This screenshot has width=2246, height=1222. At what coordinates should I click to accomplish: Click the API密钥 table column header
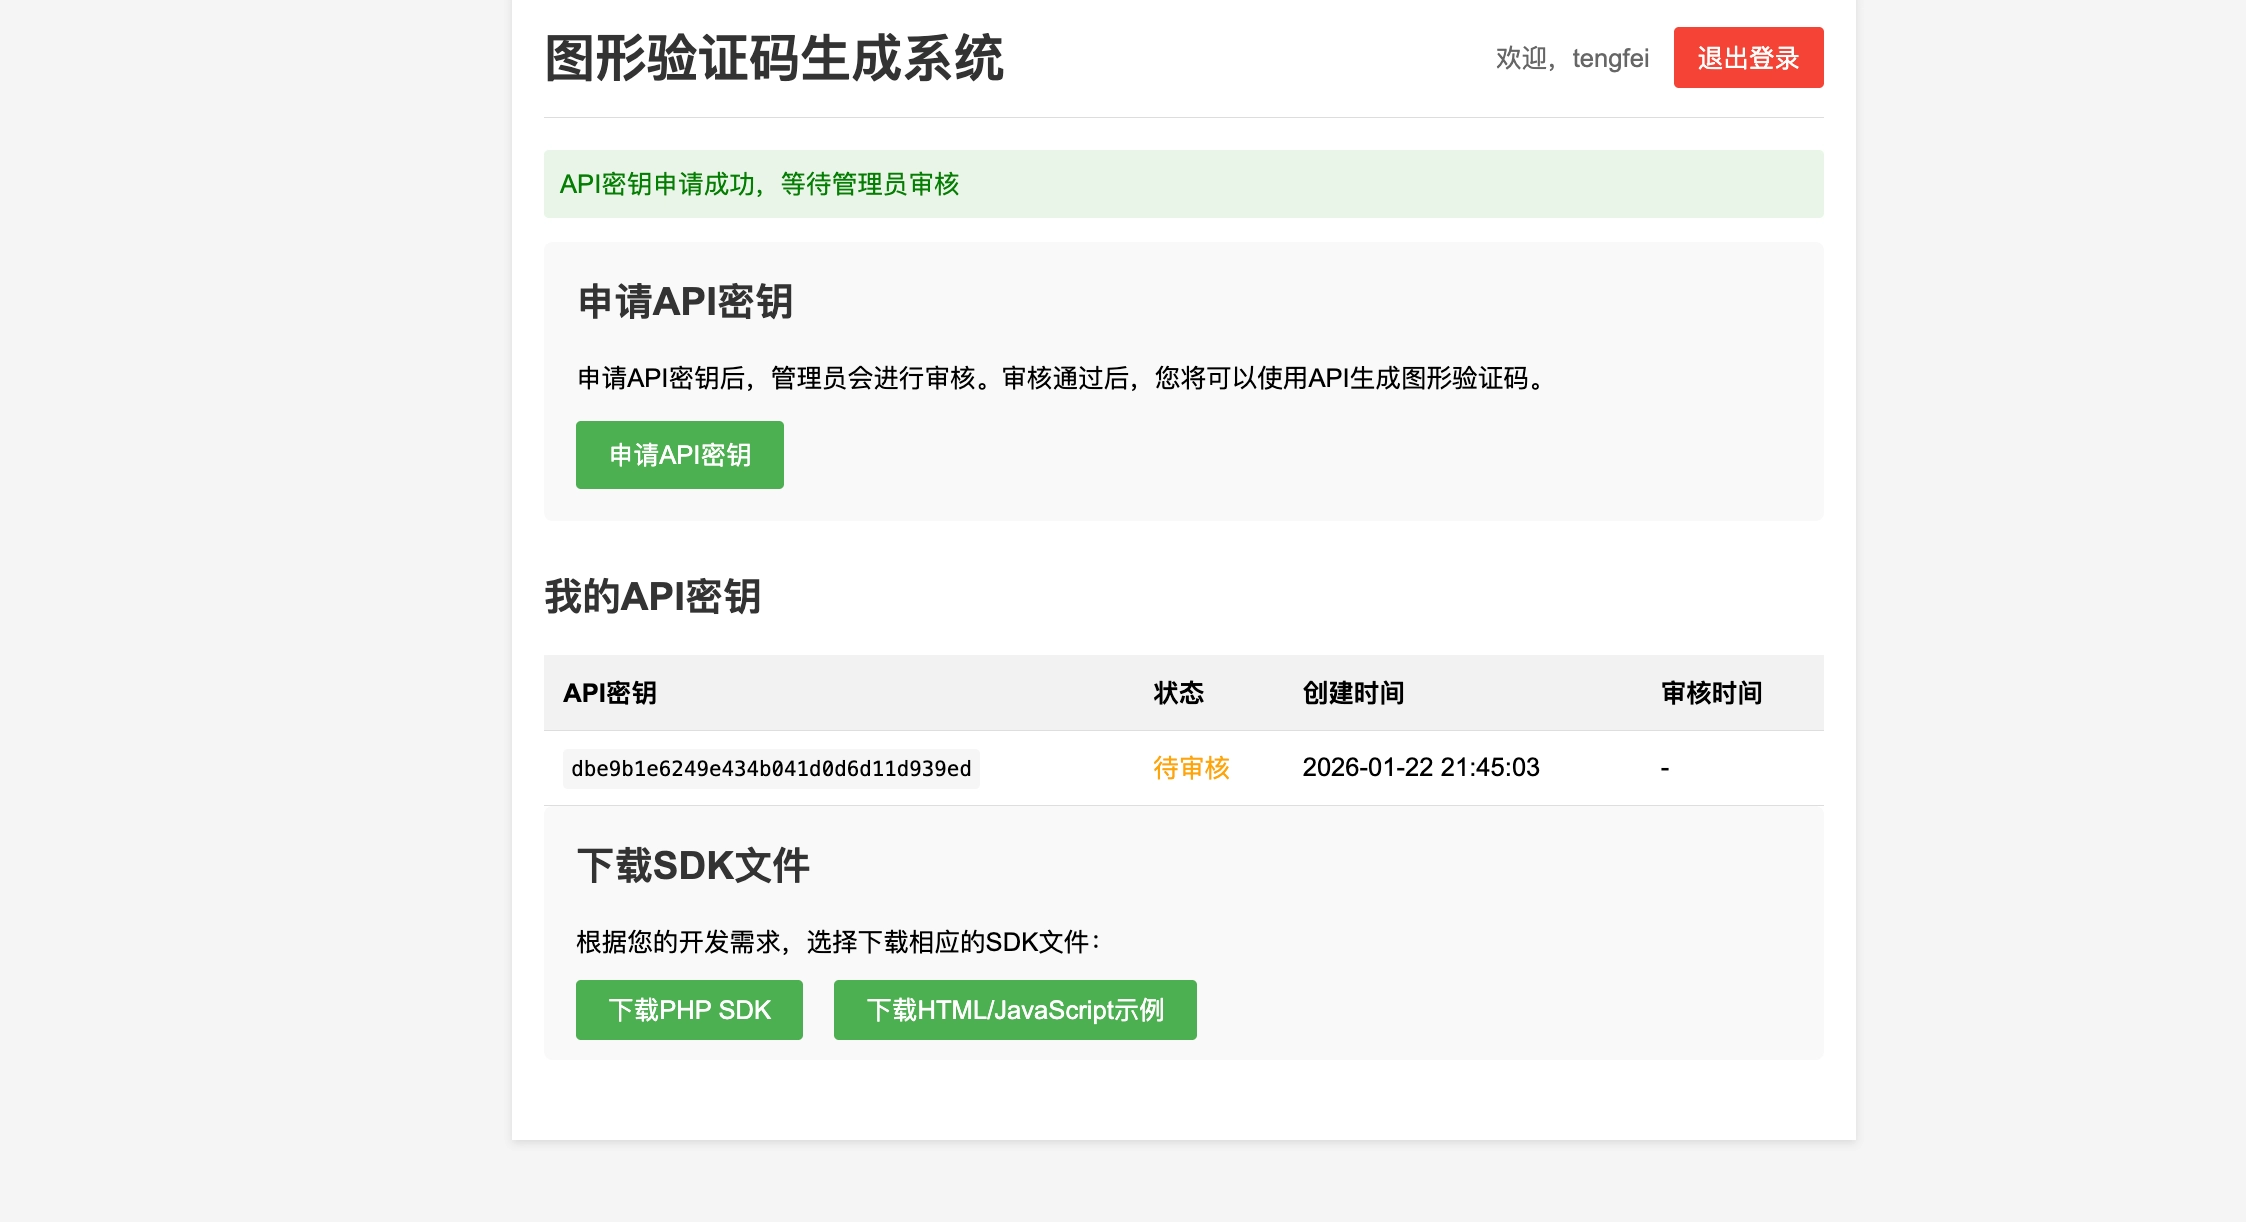click(610, 692)
